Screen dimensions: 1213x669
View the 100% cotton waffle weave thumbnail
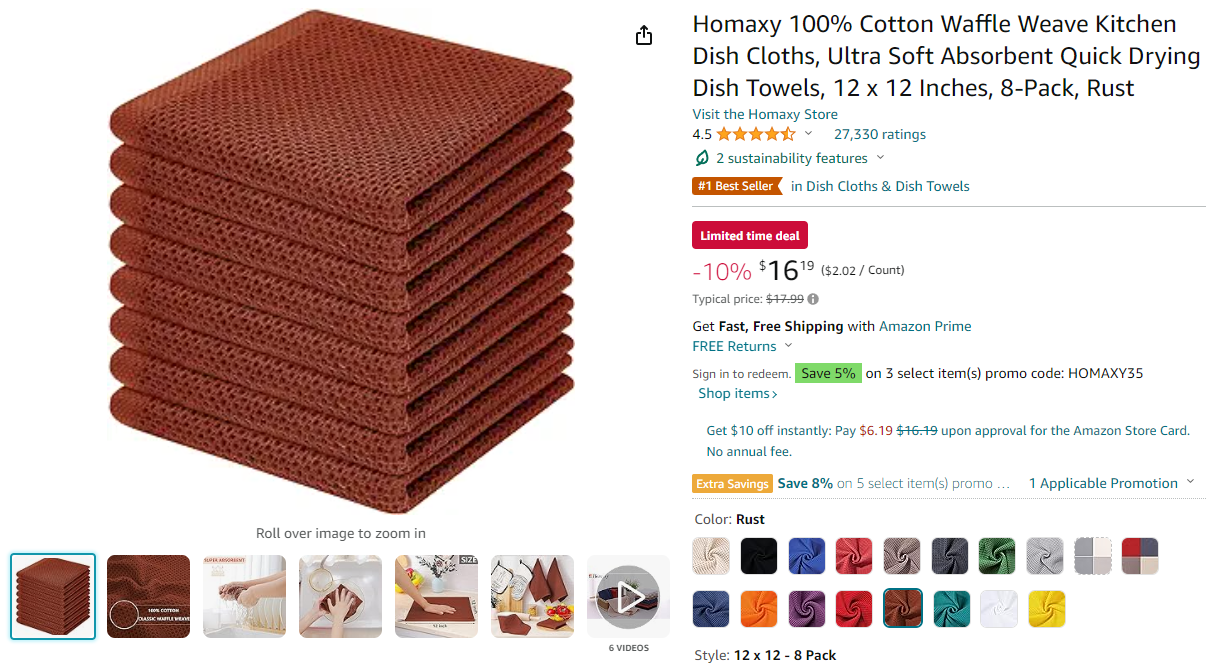pos(148,597)
